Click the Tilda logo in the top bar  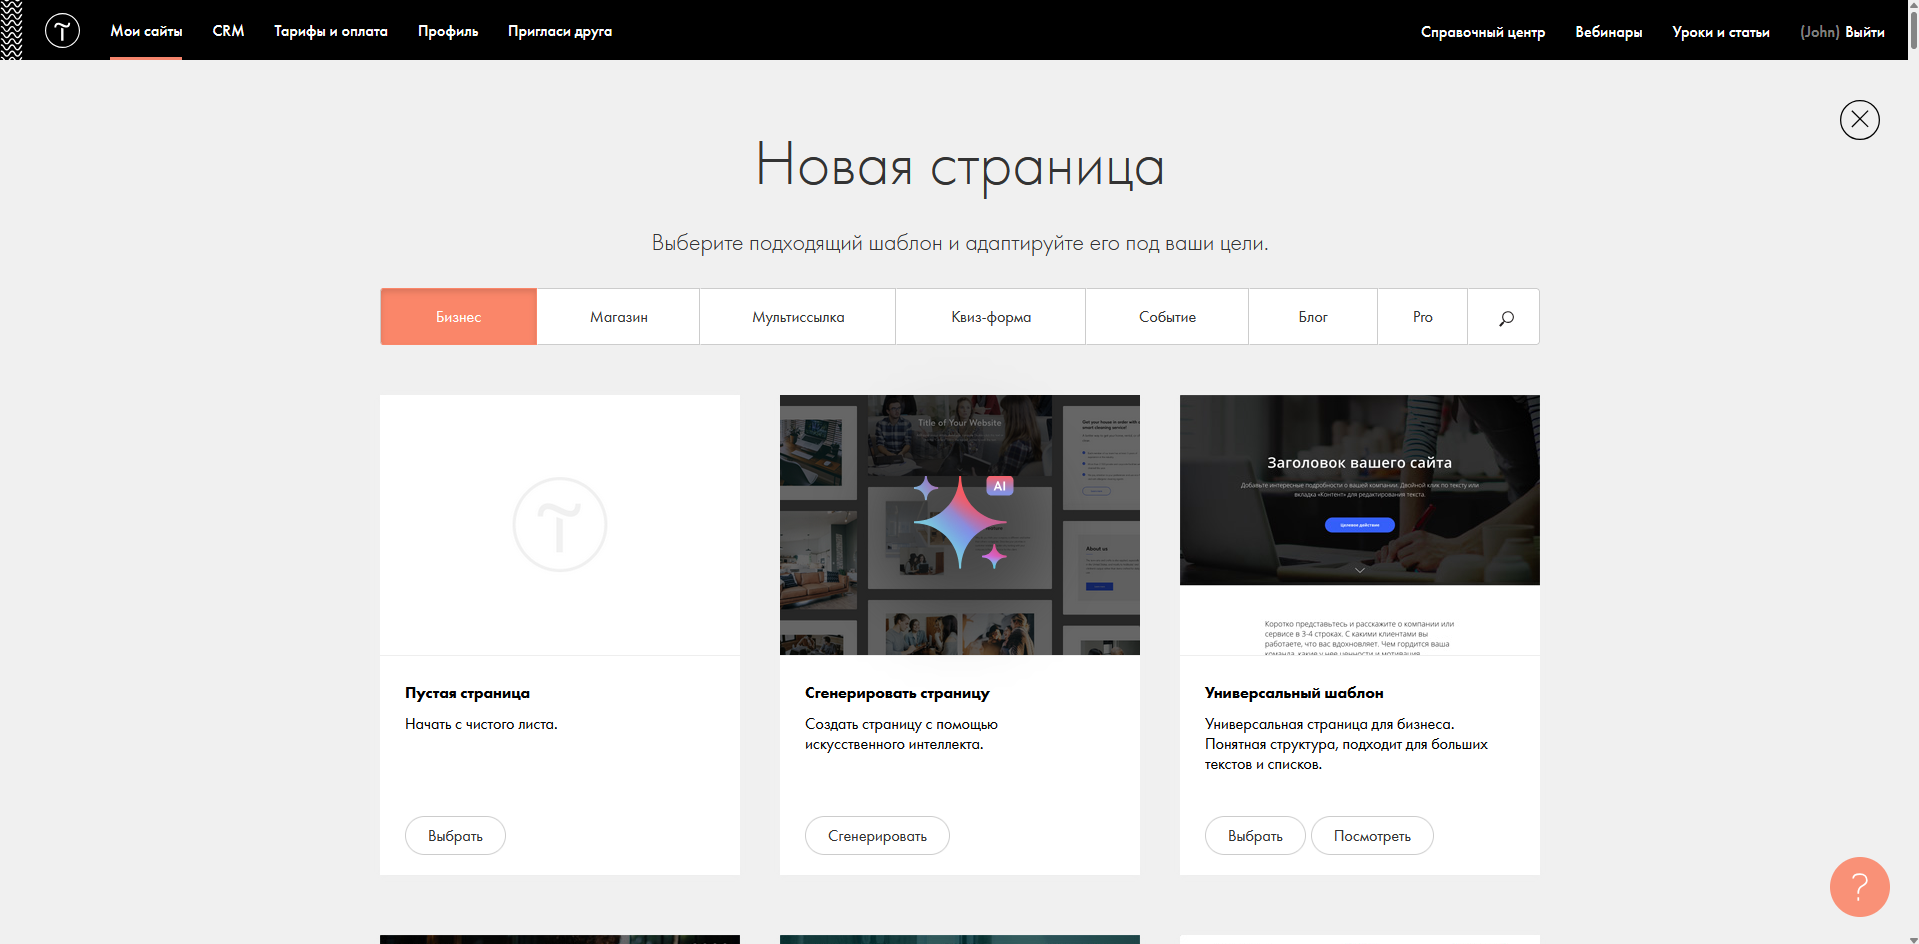click(x=62, y=30)
